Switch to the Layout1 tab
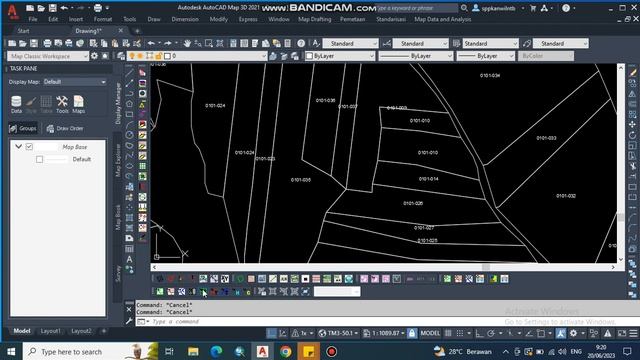 (50, 331)
